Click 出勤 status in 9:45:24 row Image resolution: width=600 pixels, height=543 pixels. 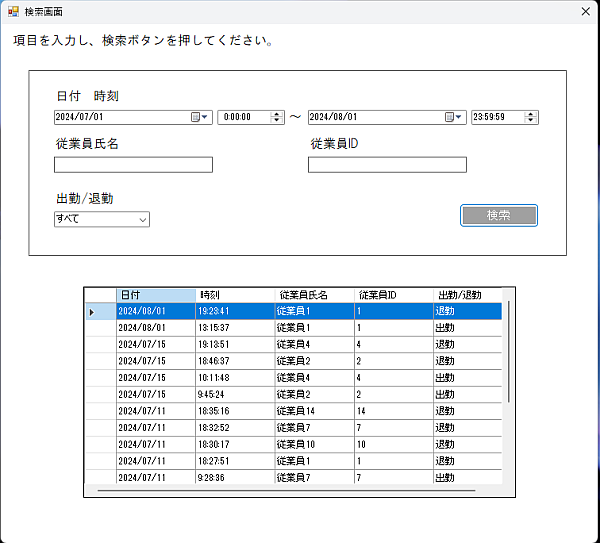(468, 395)
